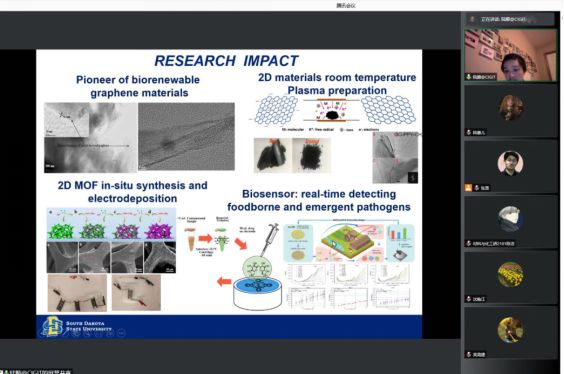Click the Tencent Meeting window title
Screen dimensions: 564x374
pyautogui.click(x=346, y=5)
